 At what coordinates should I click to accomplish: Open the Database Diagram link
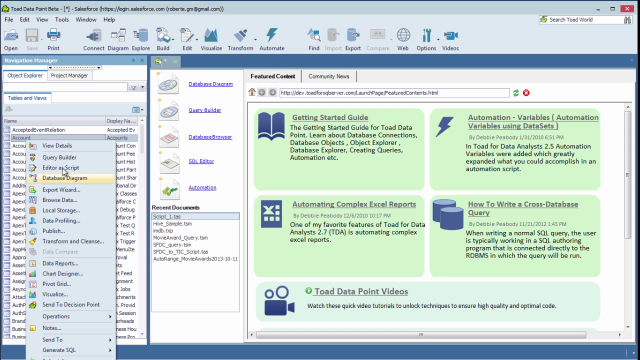tap(211, 84)
